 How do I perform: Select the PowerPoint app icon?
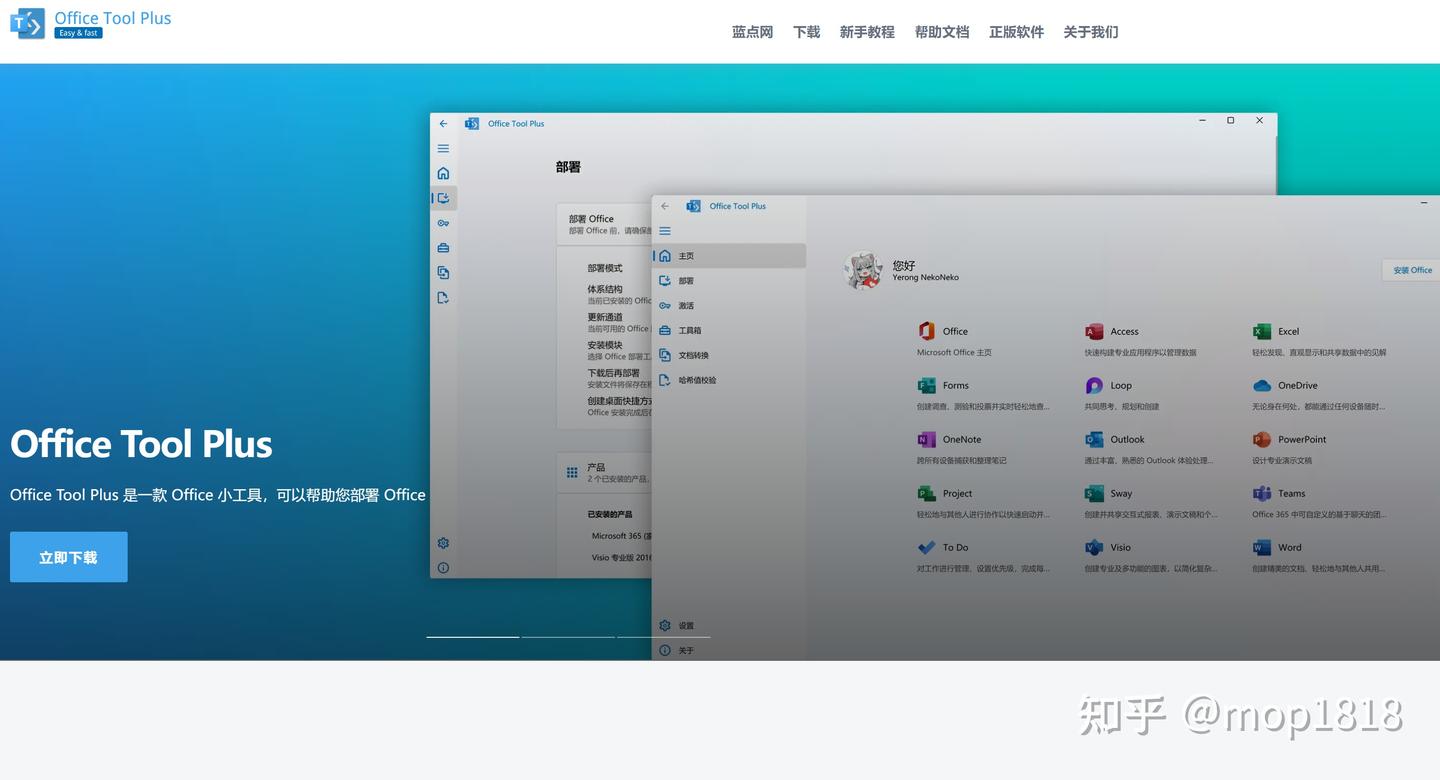[1261, 439]
